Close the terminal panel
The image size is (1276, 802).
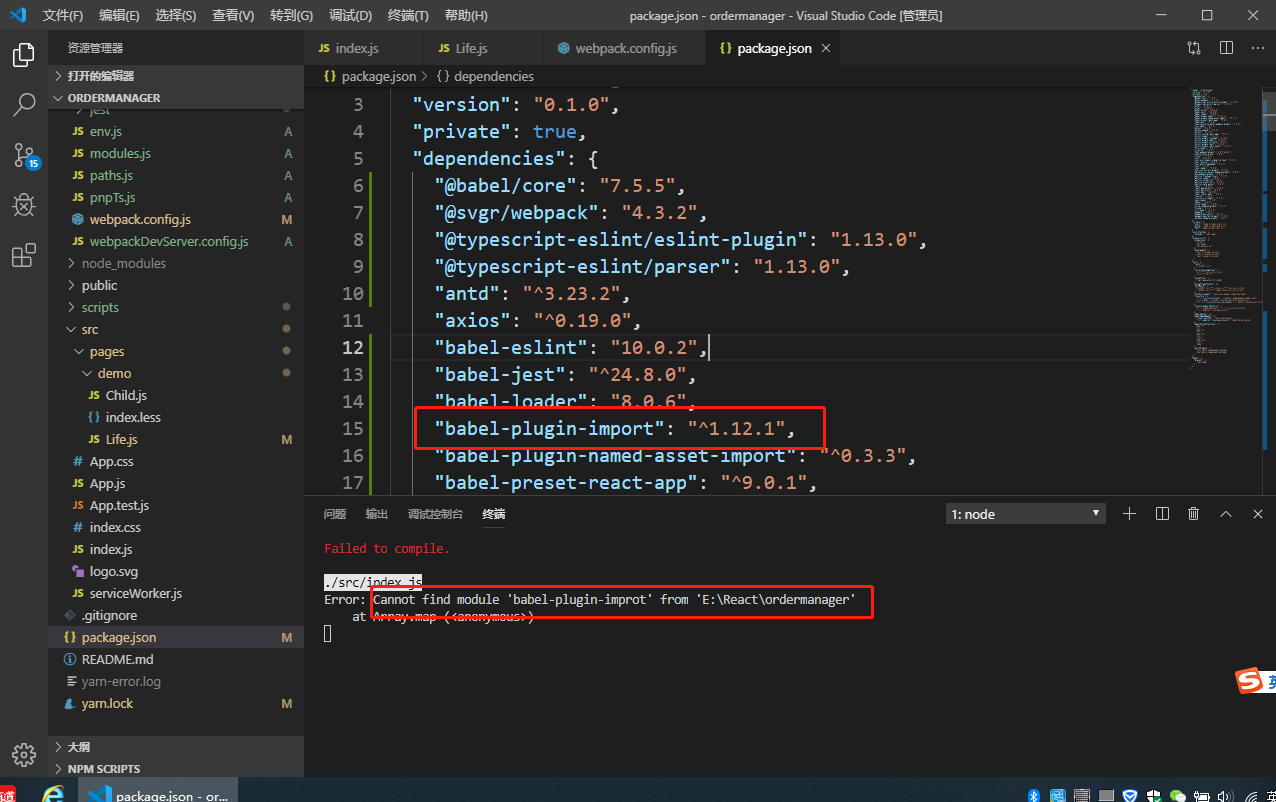[1258, 514]
